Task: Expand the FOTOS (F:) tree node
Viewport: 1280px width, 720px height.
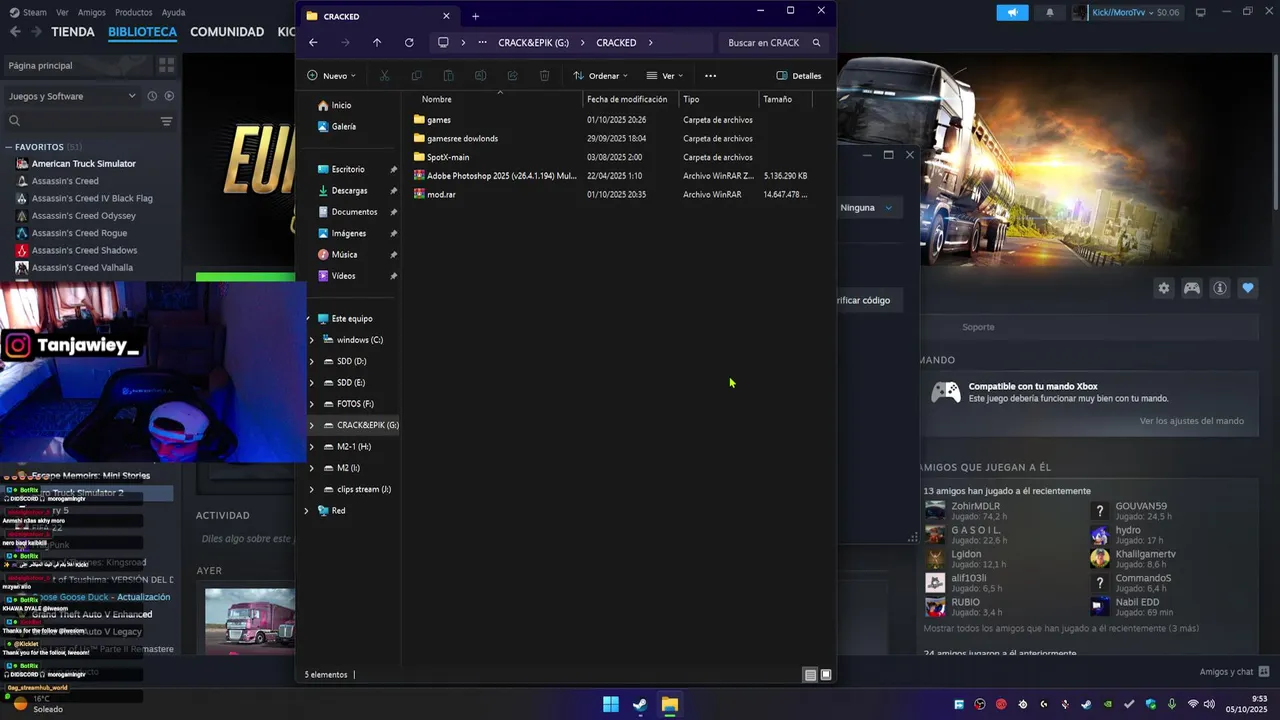Action: coord(312,404)
